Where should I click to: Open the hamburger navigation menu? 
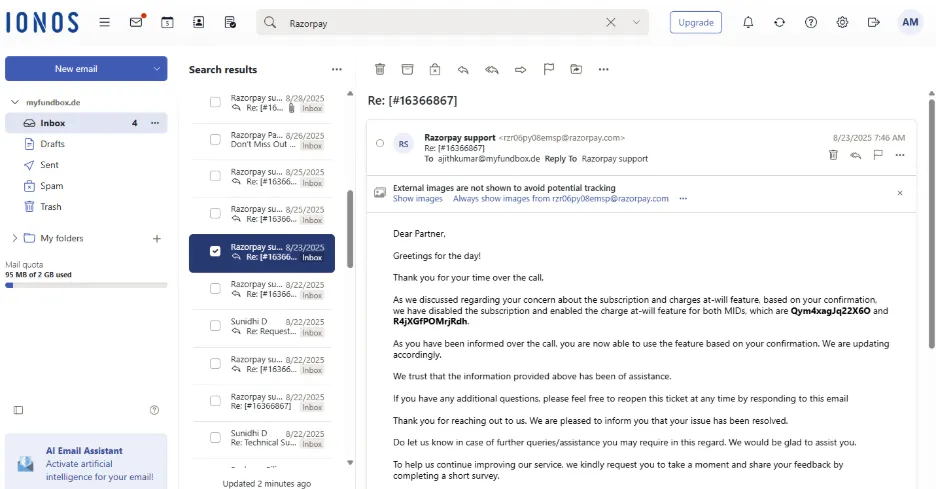(104, 23)
